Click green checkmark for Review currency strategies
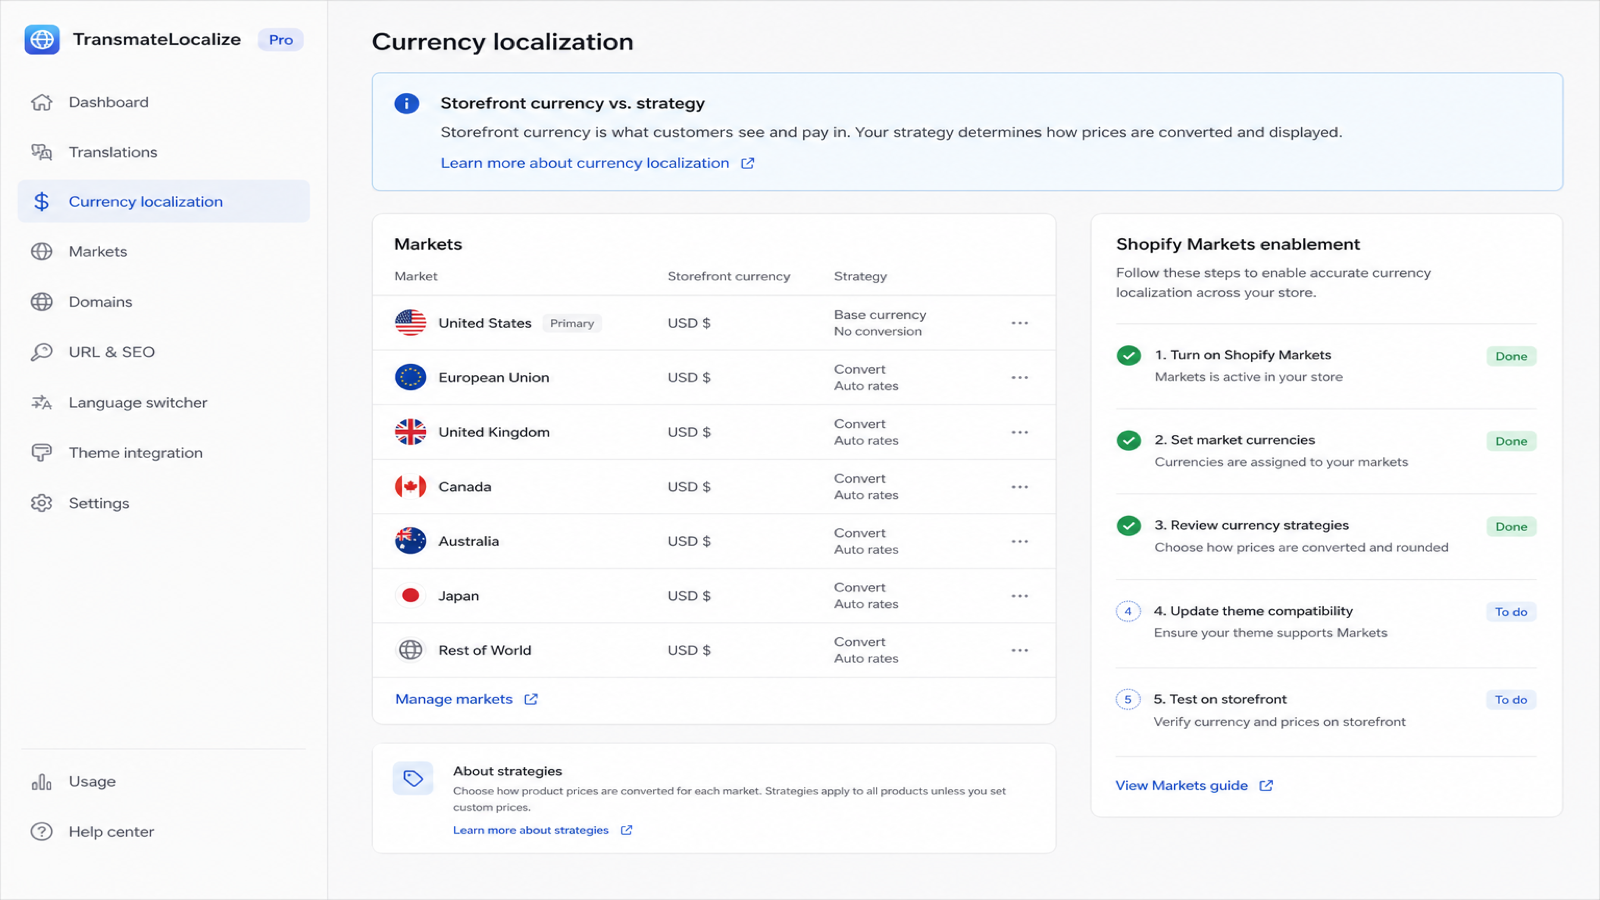1600x900 pixels. pyautogui.click(x=1129, y=526)
